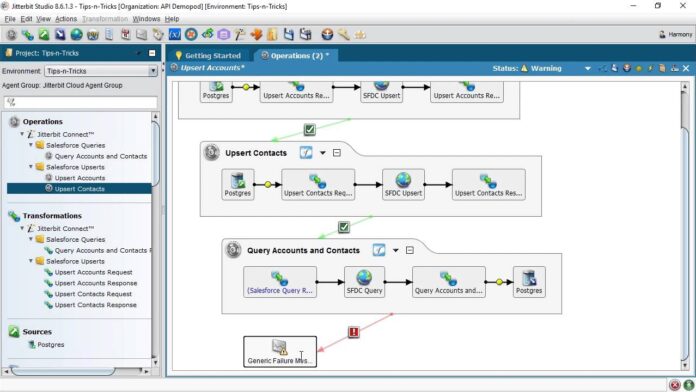Click the Upsert Contacts Request transformation node
The width and height of the screenshot is (696, 392).
click(318, 184)
